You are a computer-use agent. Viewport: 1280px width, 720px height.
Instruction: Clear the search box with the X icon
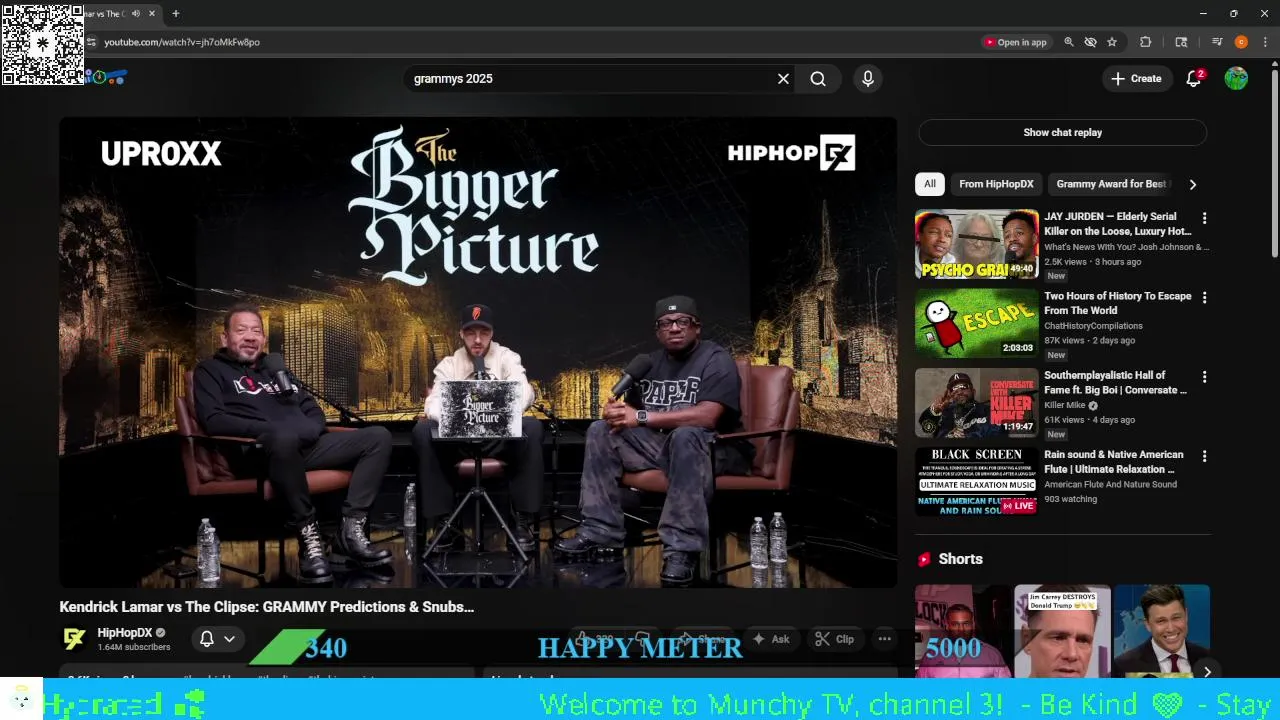783,79
